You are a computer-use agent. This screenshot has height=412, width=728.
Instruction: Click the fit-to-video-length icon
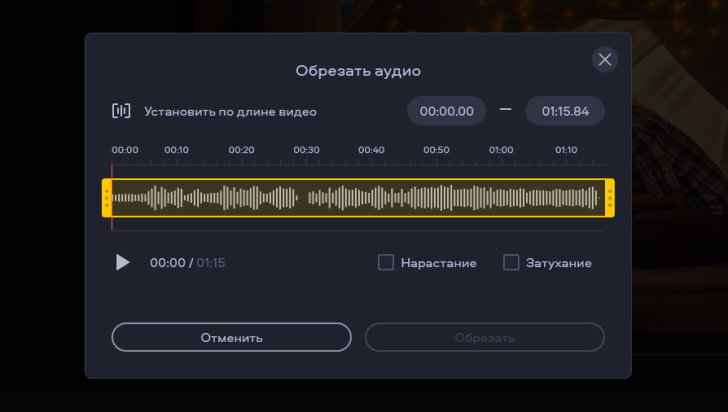tap(121, 111)
